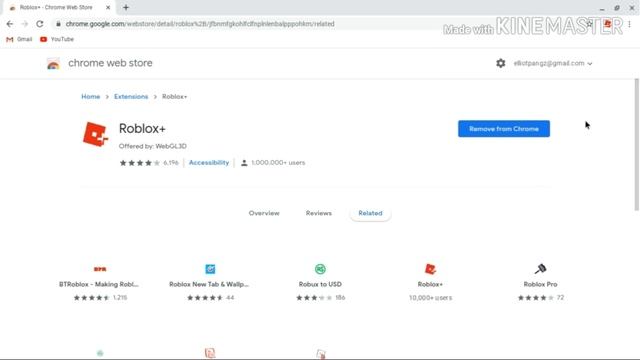Click the Chrome Web Store rainbow logo

(x=53, y=64)
